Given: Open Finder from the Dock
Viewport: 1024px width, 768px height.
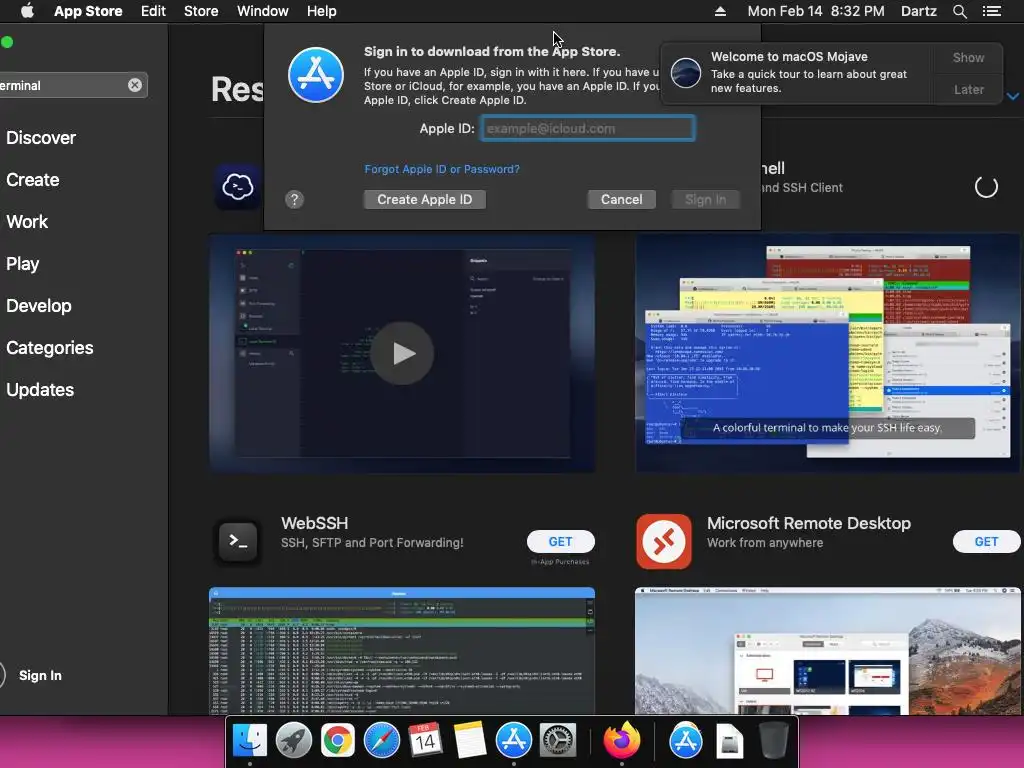Looking at the screenshot, I should tap(250, 741).
